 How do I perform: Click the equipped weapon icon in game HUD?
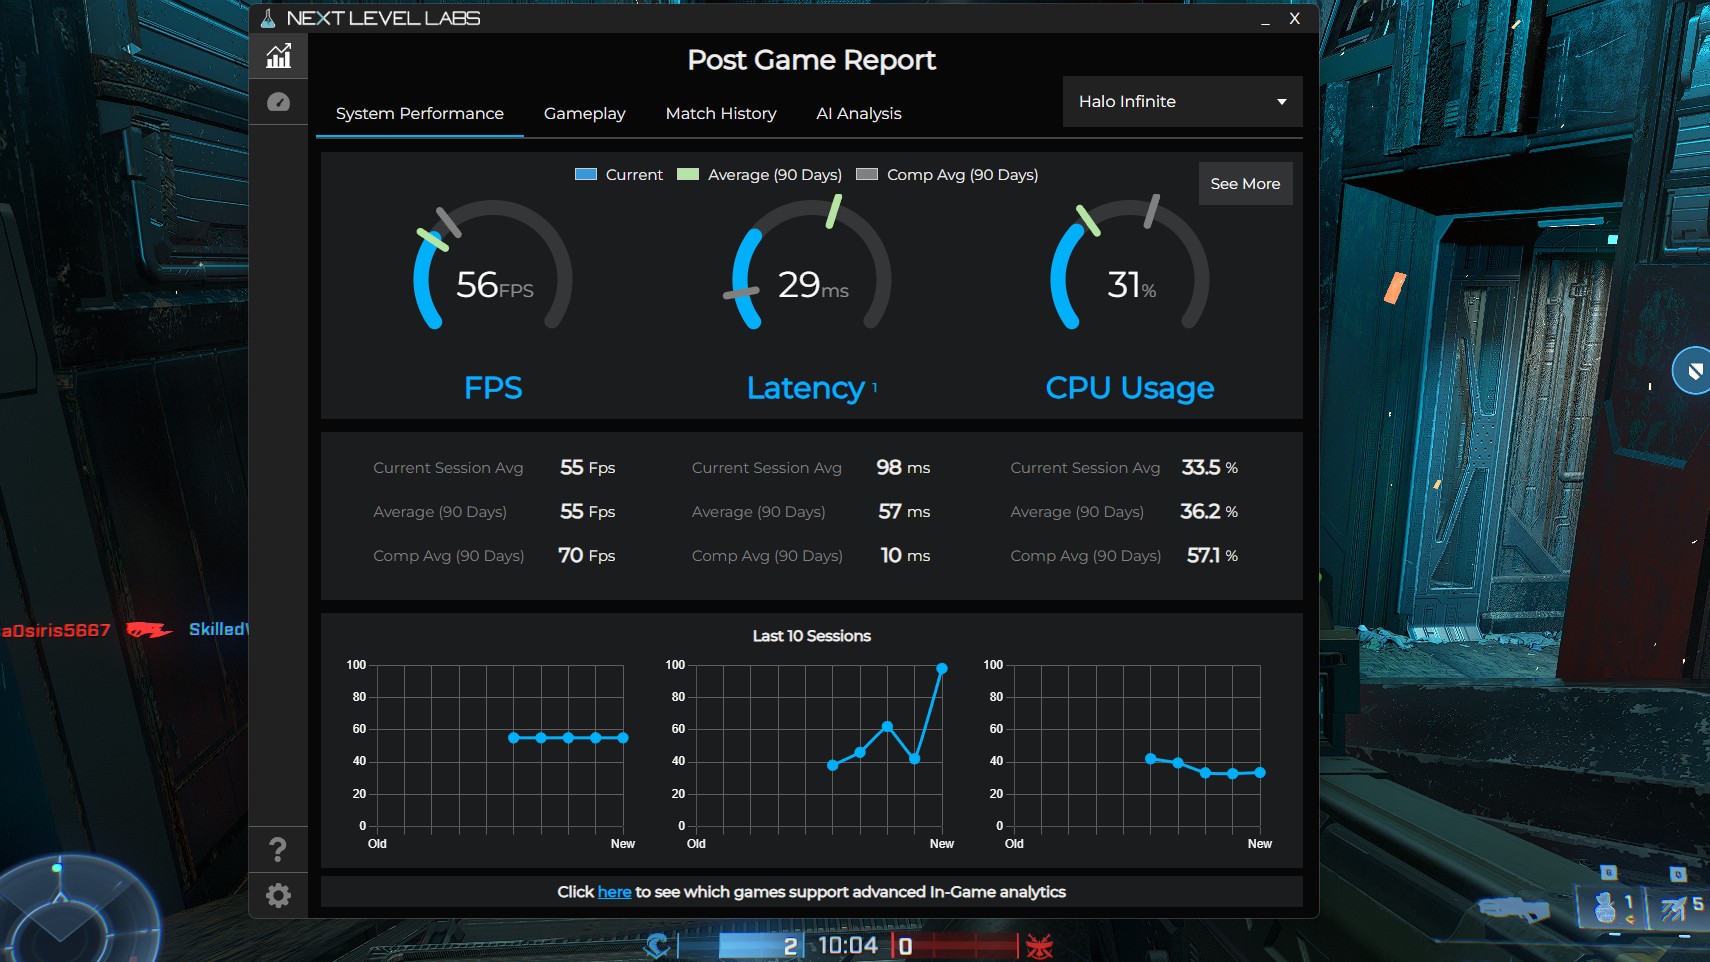point(1514,908)
